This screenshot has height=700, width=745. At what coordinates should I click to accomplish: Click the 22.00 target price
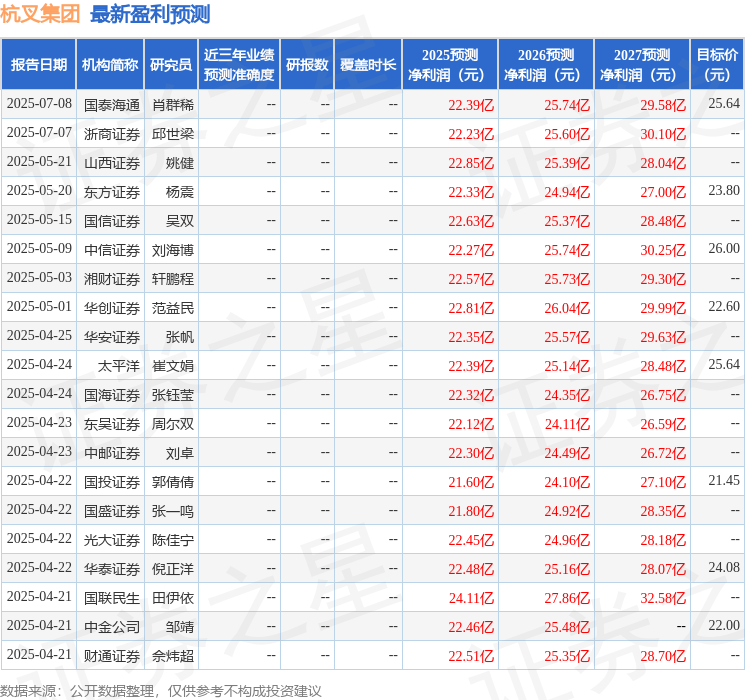click(x=724, y=625)
